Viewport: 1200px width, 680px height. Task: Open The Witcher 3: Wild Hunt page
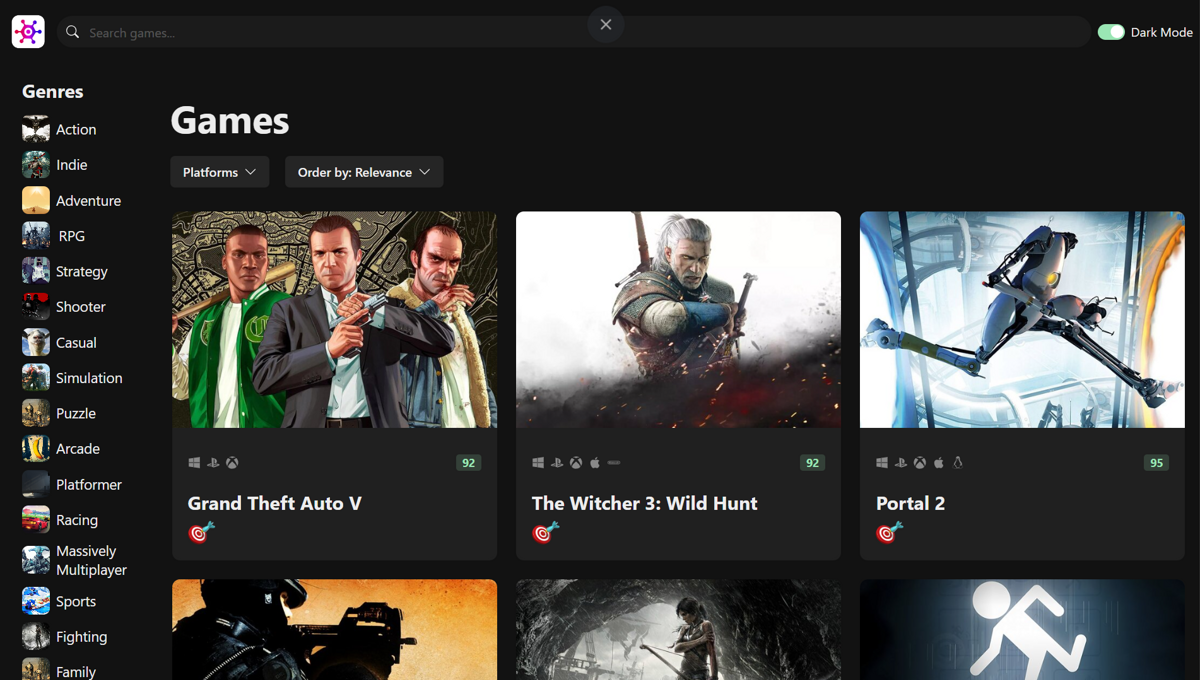645,503
